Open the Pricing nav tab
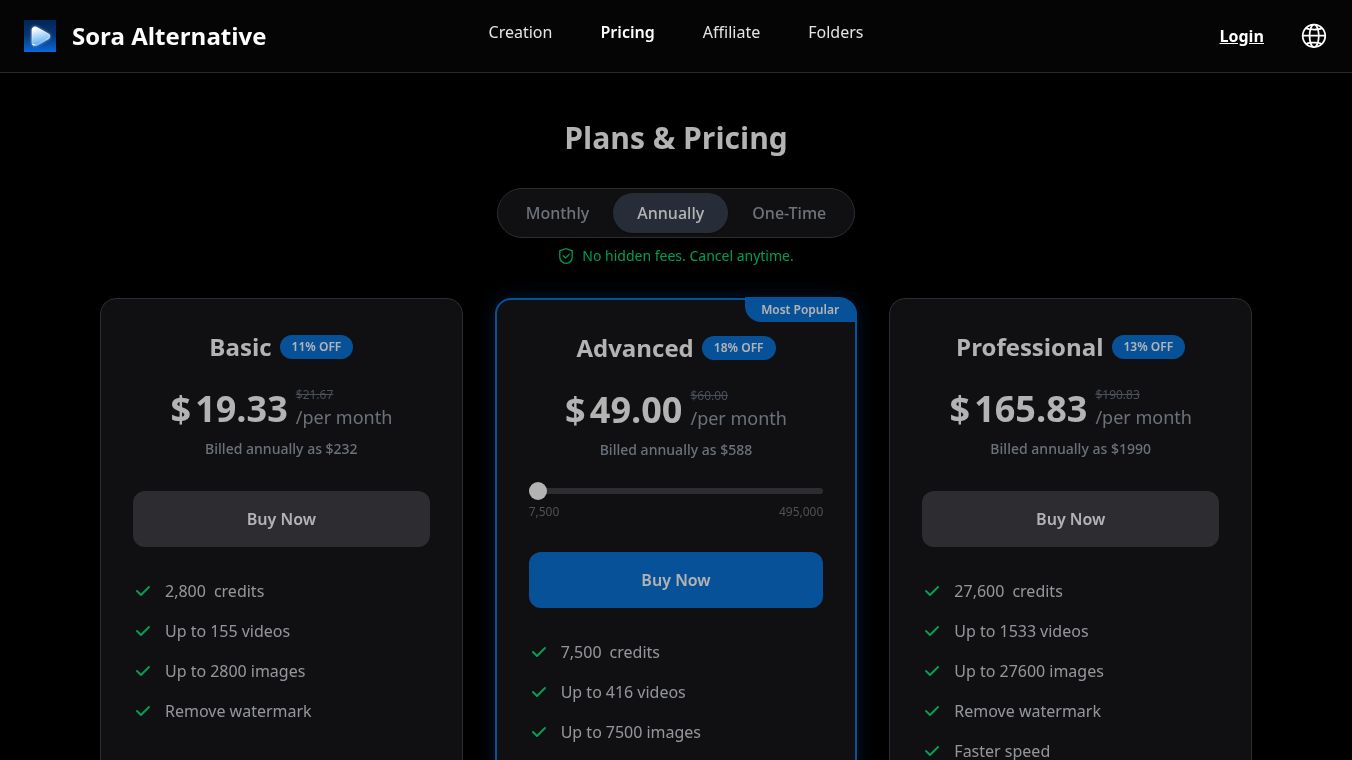 coord(627,32)
